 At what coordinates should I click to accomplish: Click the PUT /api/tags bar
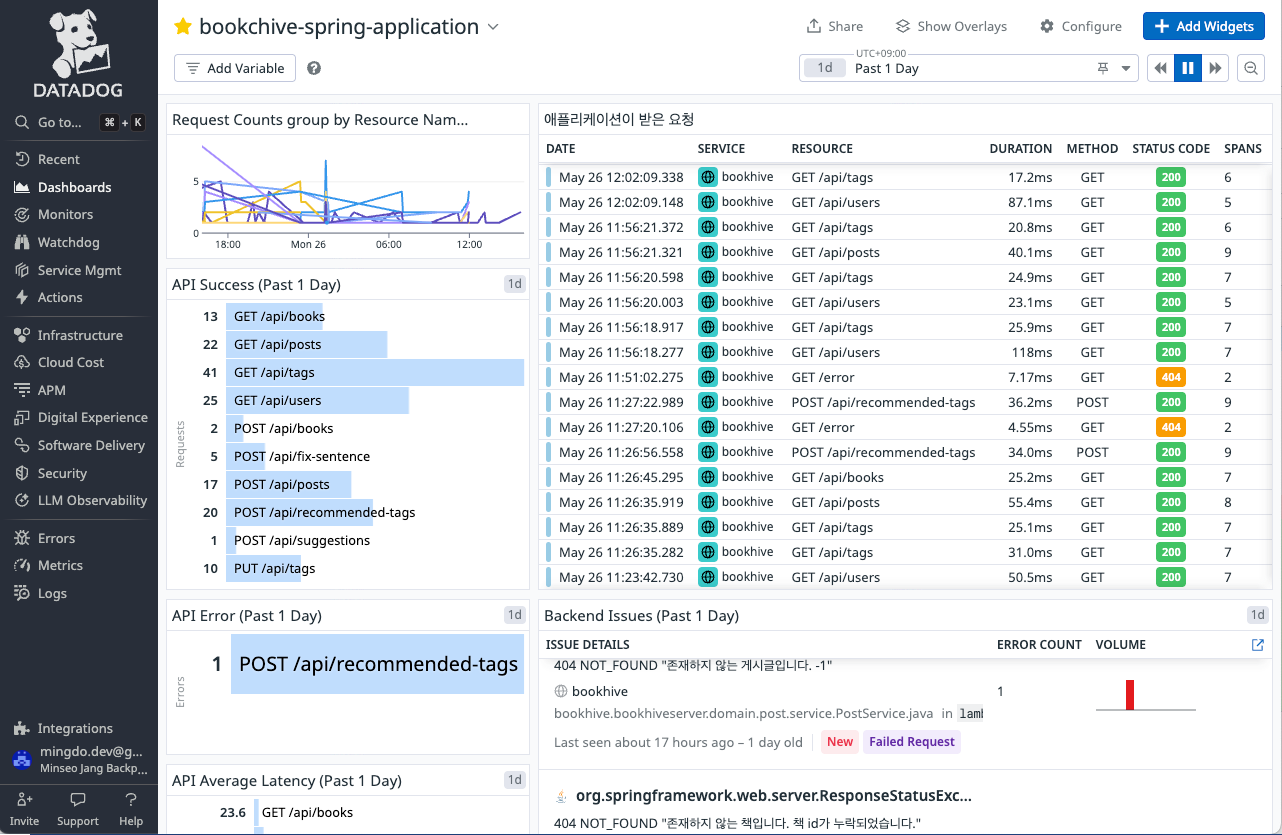click(263, 568)
